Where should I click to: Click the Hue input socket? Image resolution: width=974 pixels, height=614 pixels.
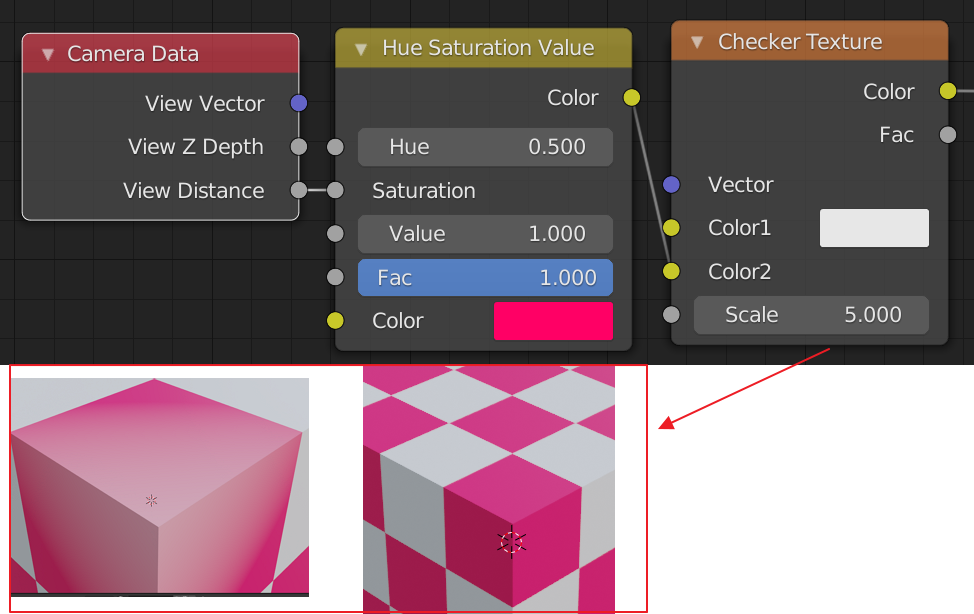tap(335, 147)
